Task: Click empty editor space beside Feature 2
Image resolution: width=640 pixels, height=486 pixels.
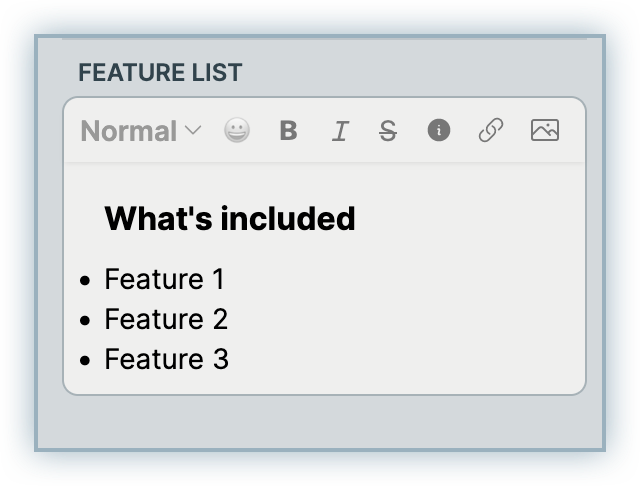Action: (400, 320)
